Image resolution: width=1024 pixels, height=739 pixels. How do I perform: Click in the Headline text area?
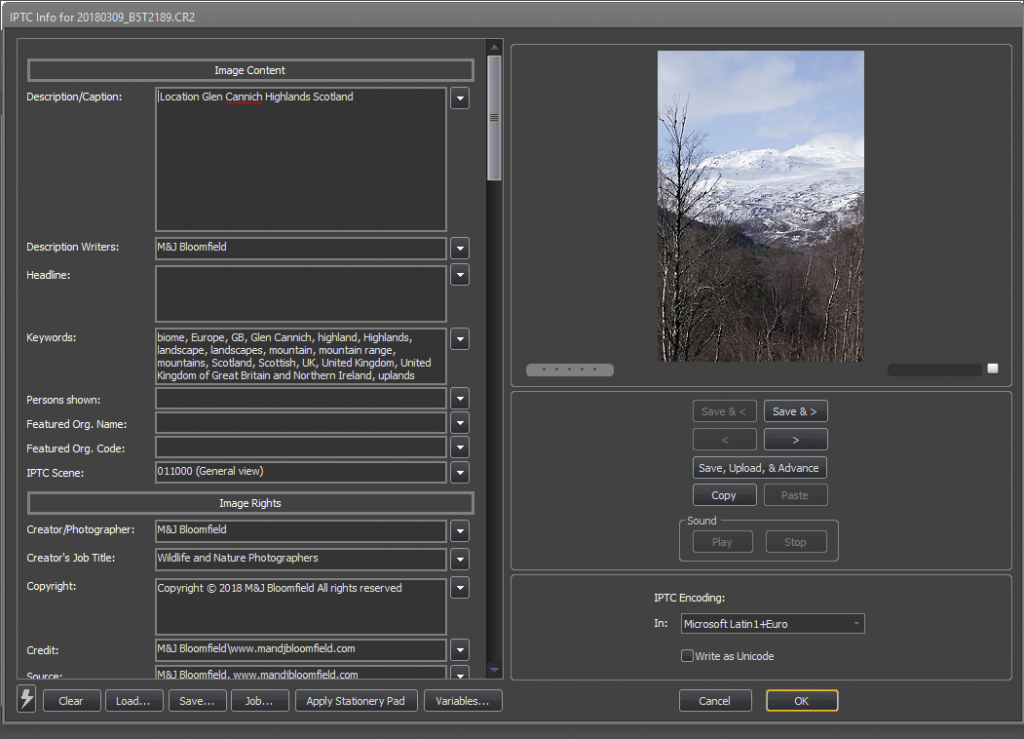tap(301, 294)
